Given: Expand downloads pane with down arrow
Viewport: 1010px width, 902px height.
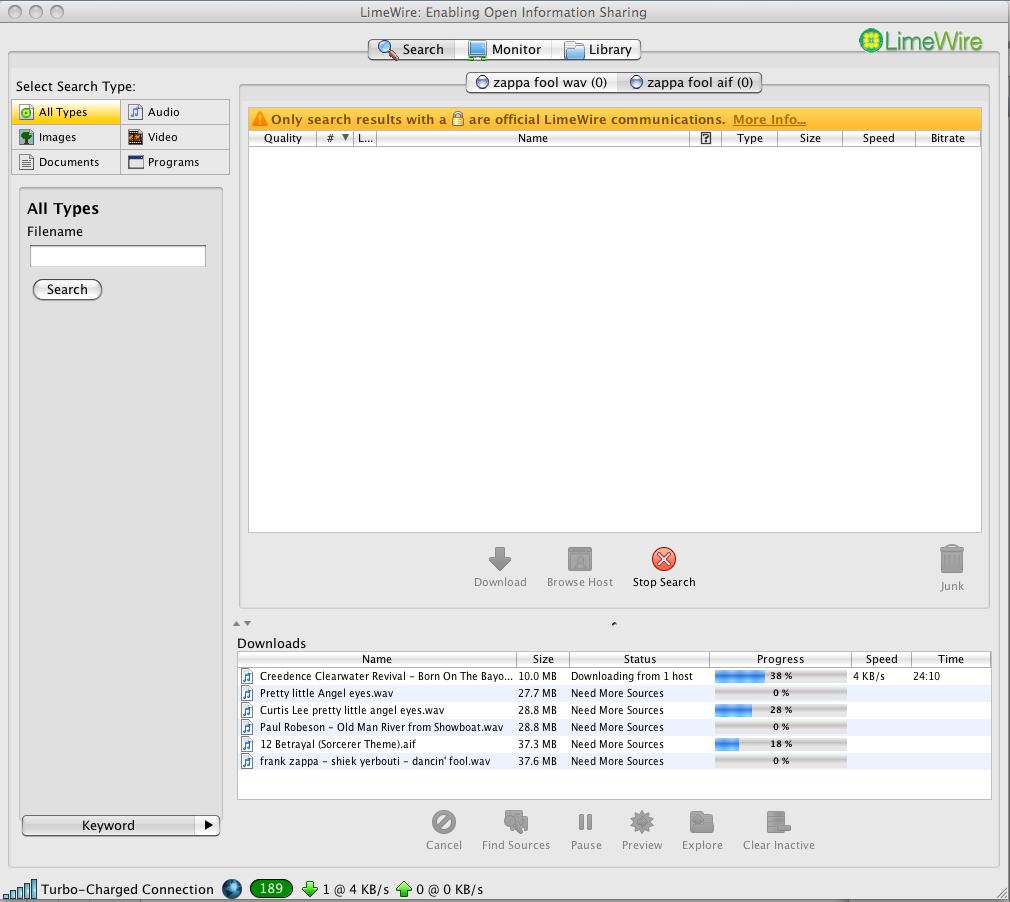Looking at the screenshot, I should [x=247, y=624].
